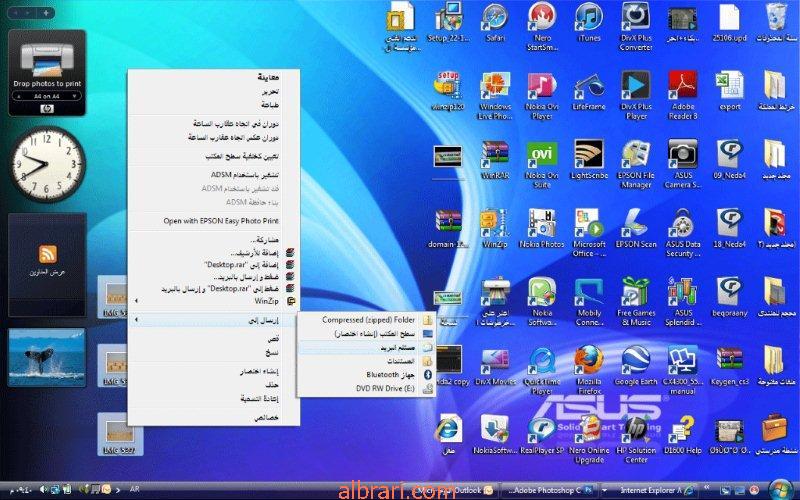Open DivX Plus Converter icon
Viewport: 800px width, 500px height.
[x=636, y=27]
